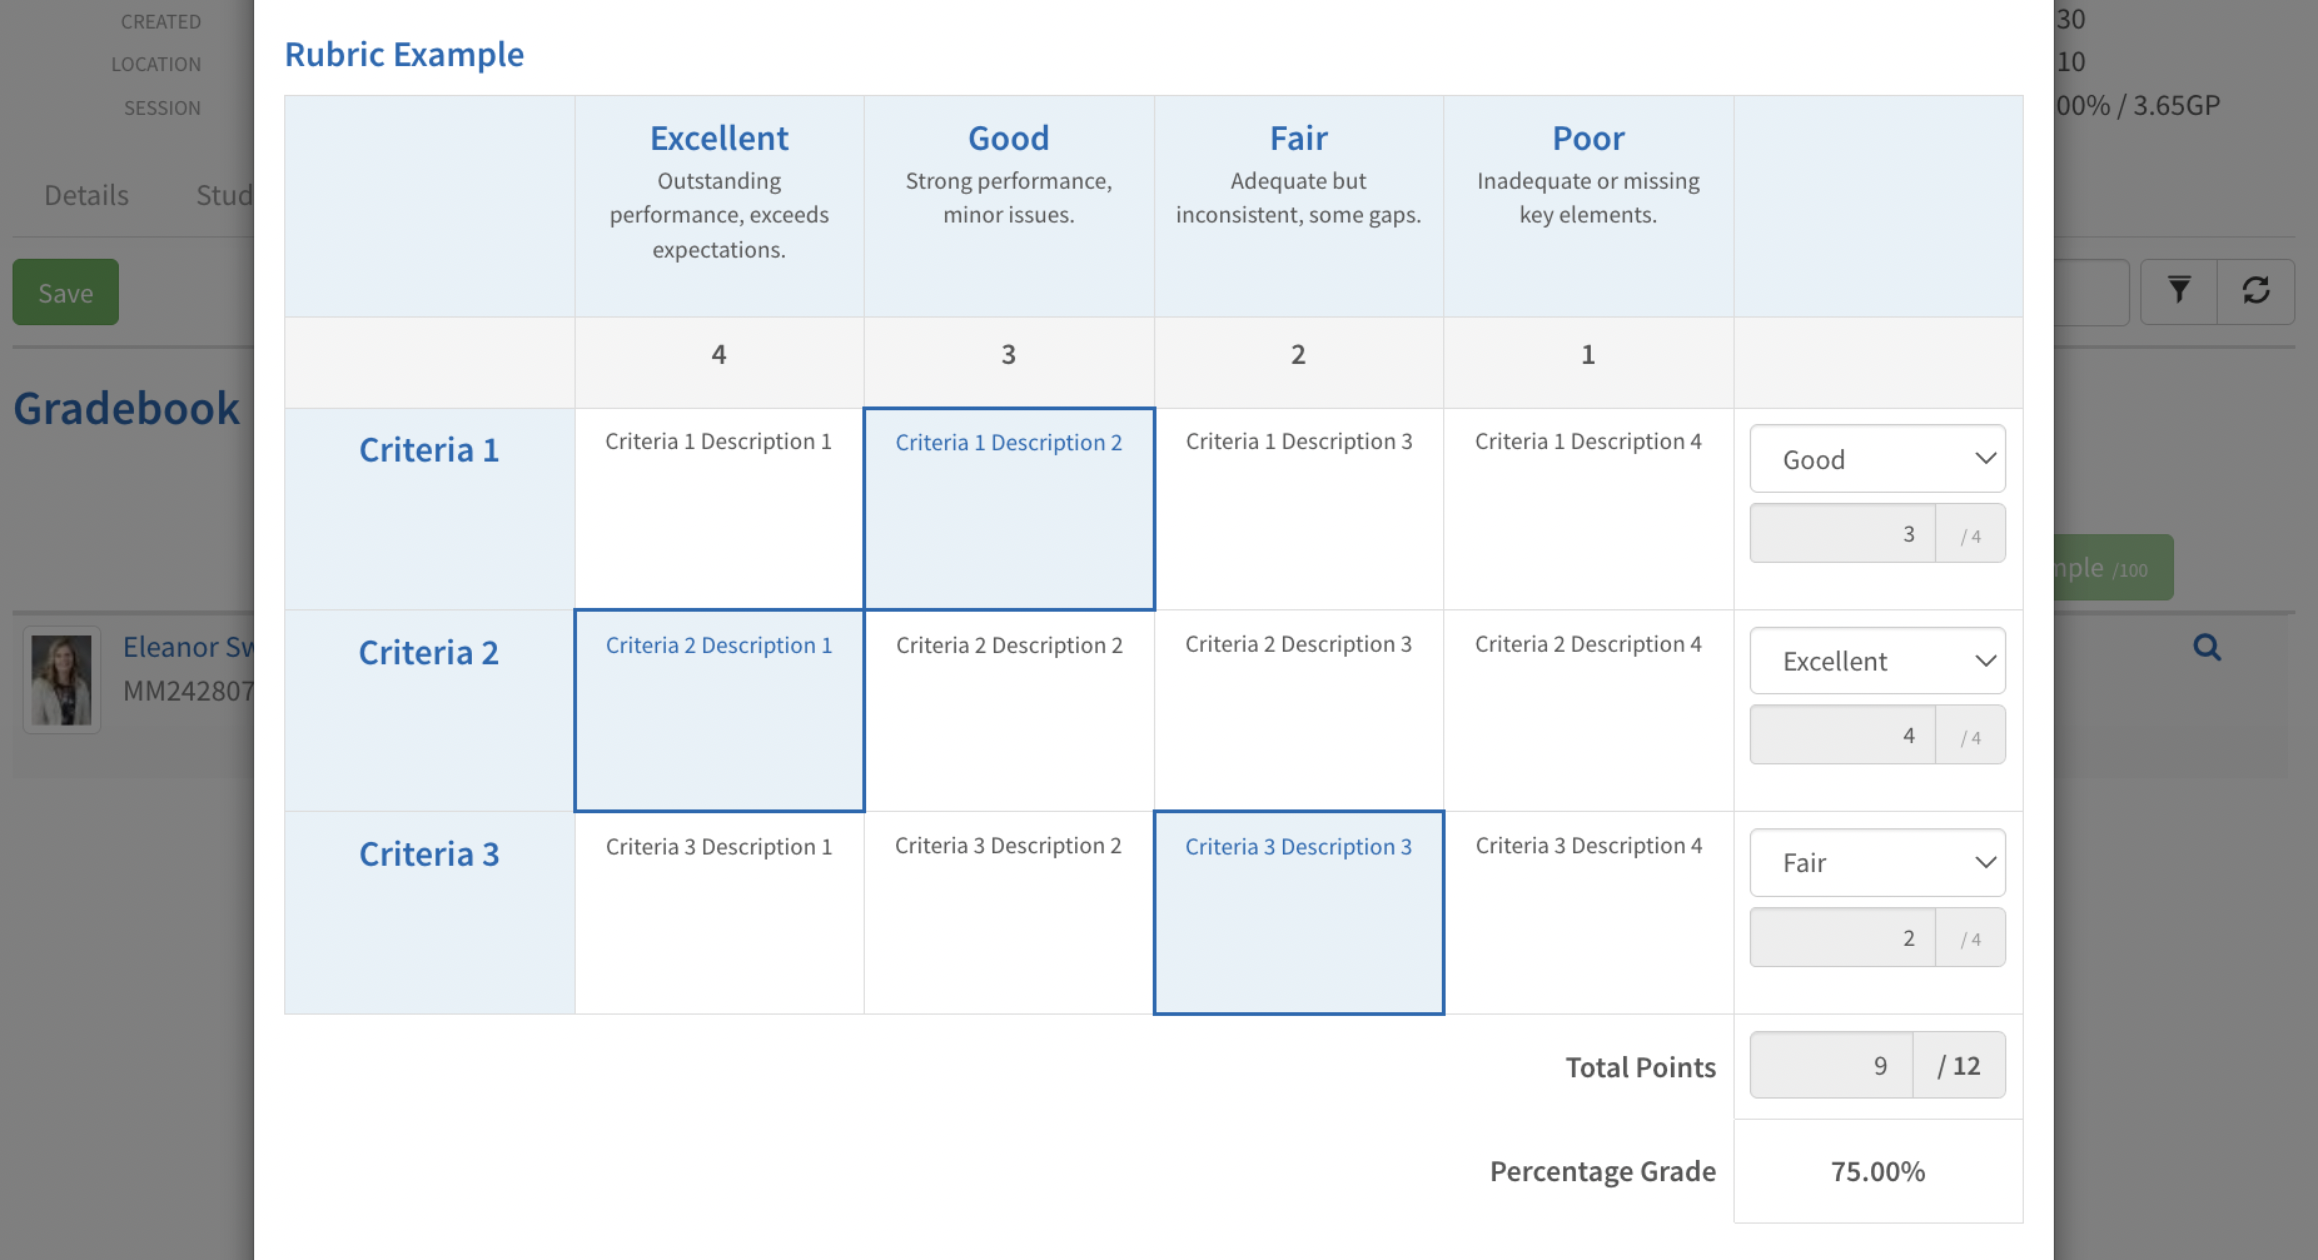Viewport: 2318px width, 1260px height.
Task: Pick Criteria 3 Description 4 cell
Action: (x=1588, y=912)
